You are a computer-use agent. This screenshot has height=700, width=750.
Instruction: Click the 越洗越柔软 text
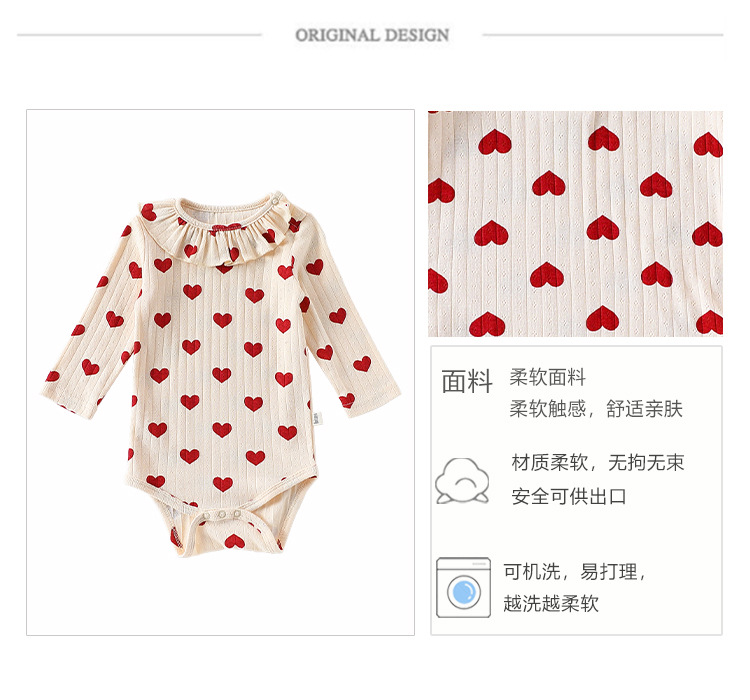click(x=551, y=603)
